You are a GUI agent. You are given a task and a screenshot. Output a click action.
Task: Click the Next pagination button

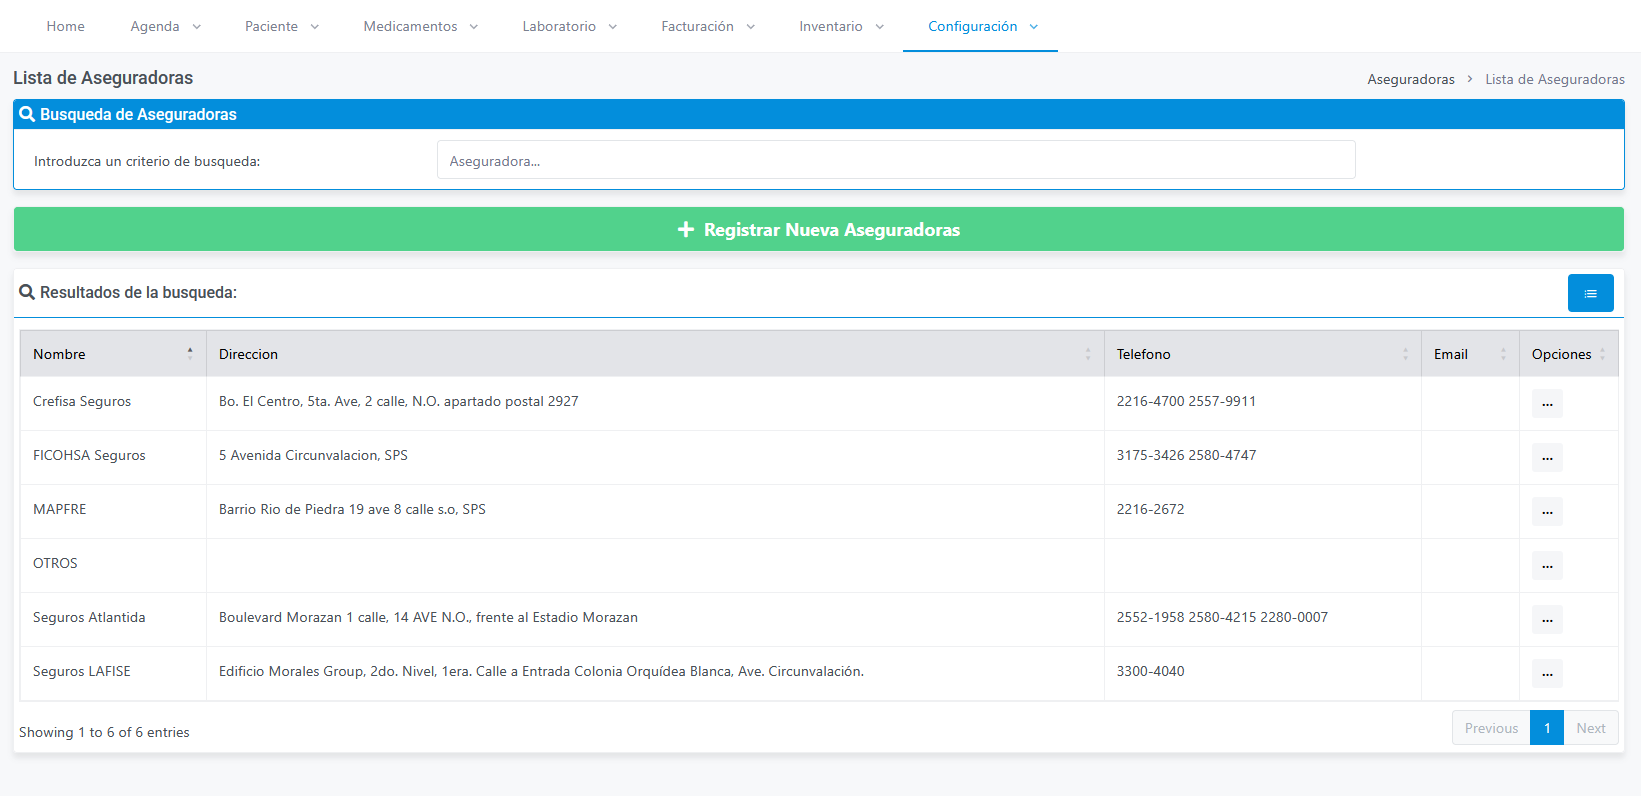pos(1591,728)
